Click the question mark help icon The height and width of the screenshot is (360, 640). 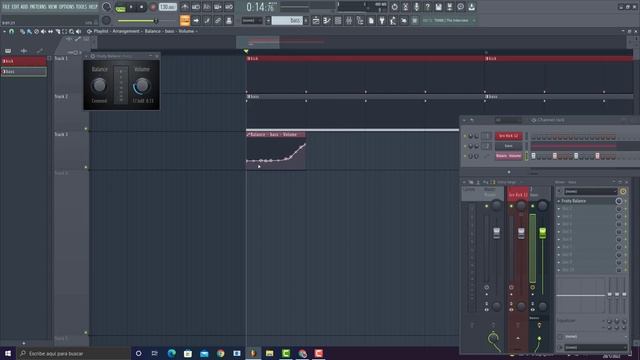[x=427, y=7]
